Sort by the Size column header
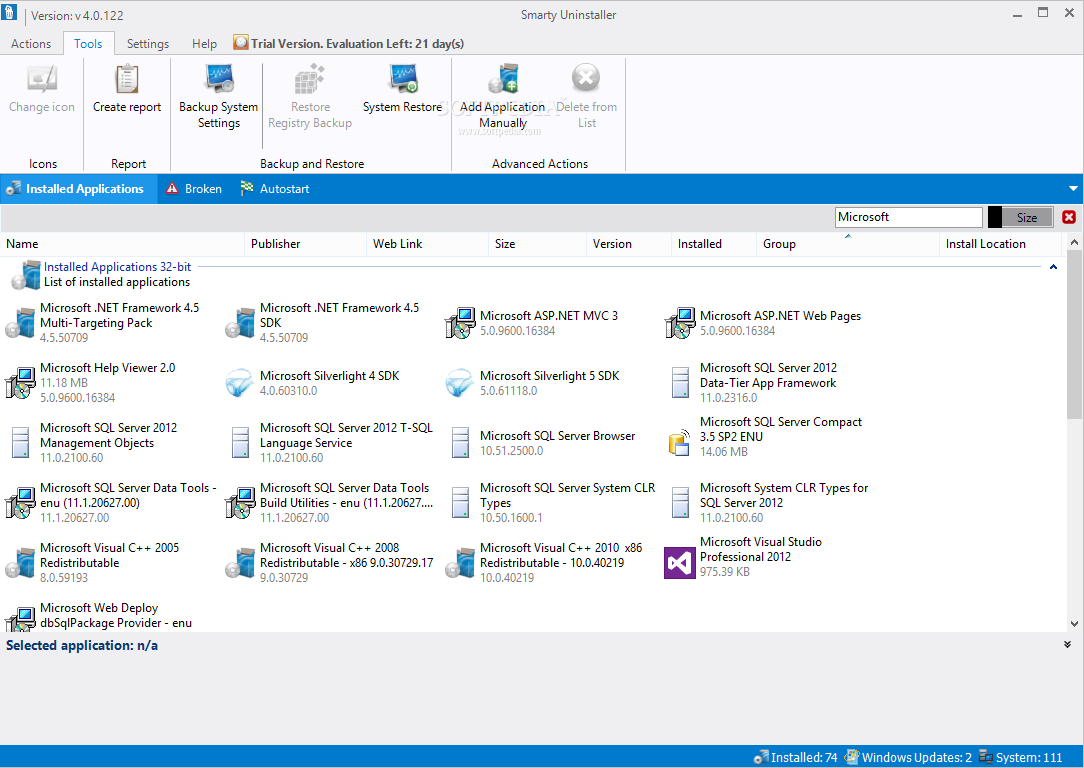Viewport: 1084px width, 768px height. (537, 244)
